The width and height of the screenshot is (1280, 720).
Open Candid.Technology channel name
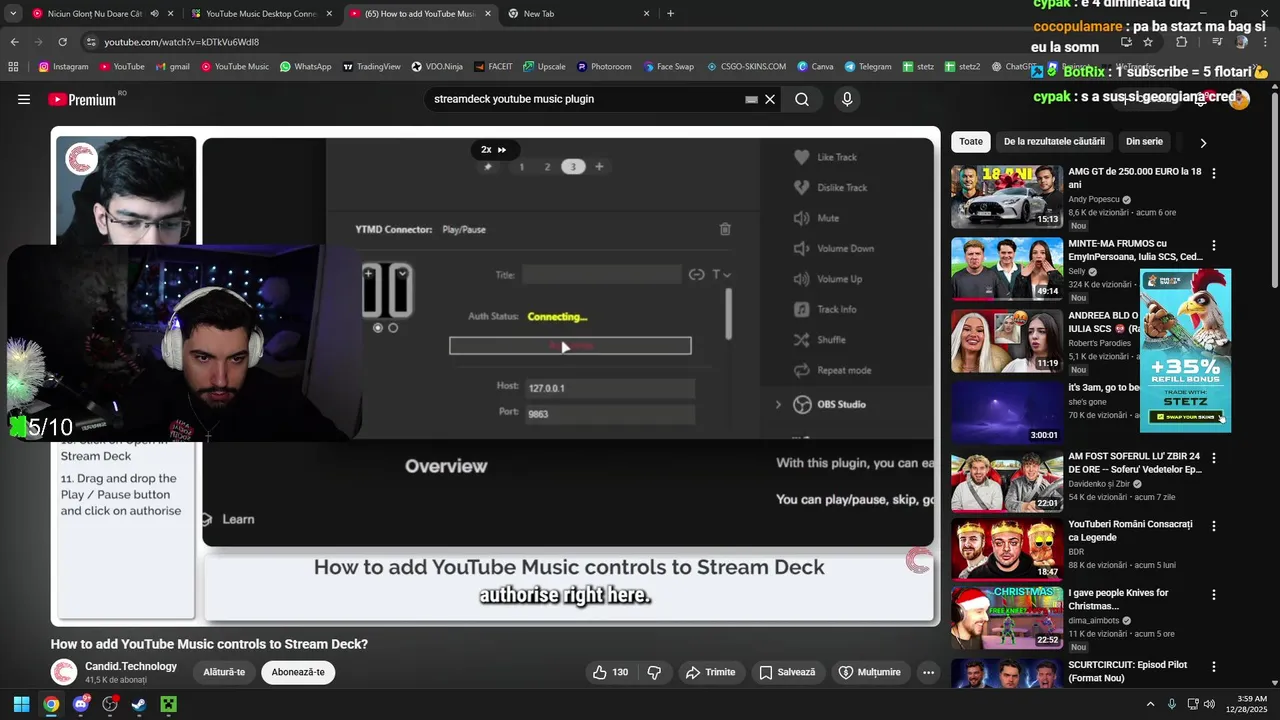pyautogui.click(x=131, y=666)
